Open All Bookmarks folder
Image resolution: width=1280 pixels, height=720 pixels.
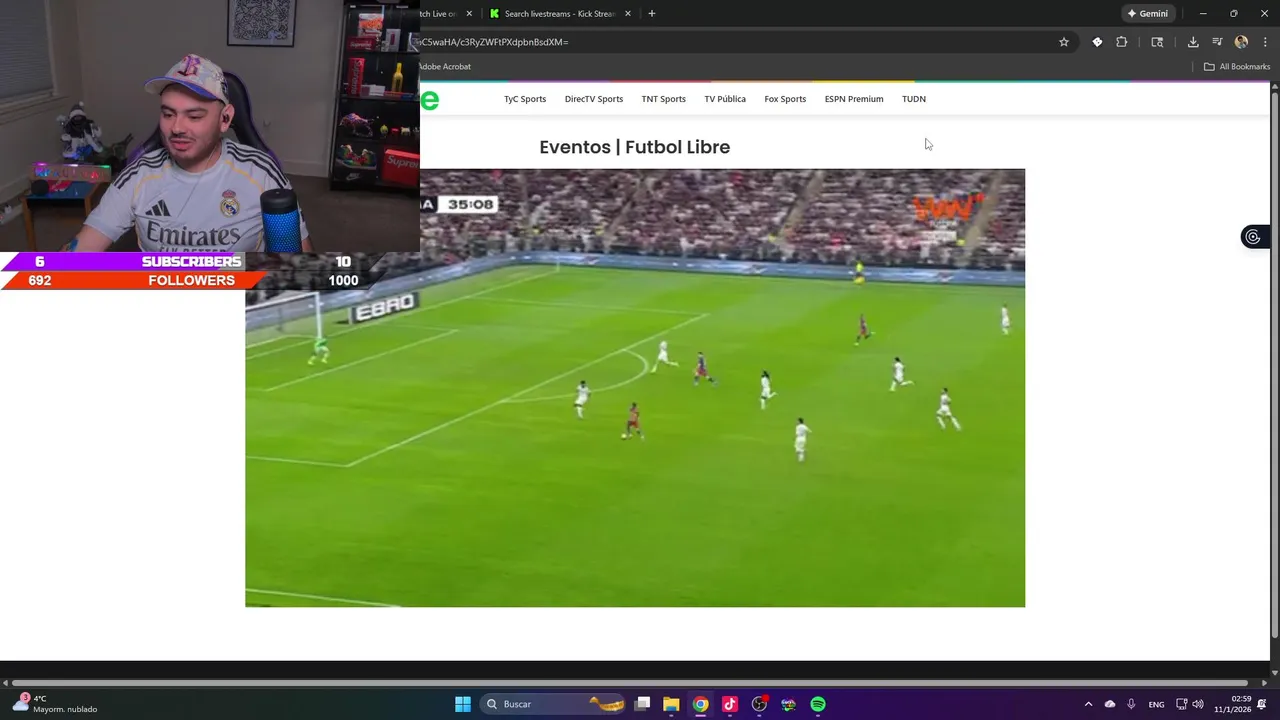[1237, 67]
